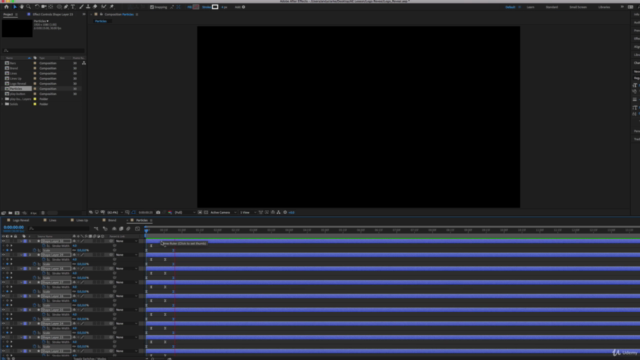
Task: Take a snapshot with the camera icon
Action: click(158, 213)
